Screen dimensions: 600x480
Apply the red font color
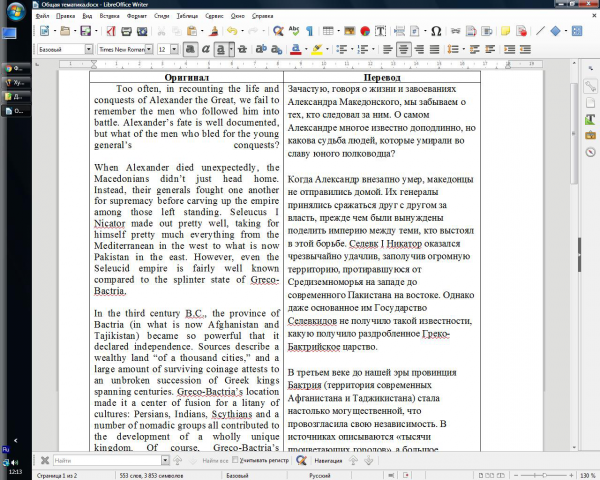(x=295, y=49)
